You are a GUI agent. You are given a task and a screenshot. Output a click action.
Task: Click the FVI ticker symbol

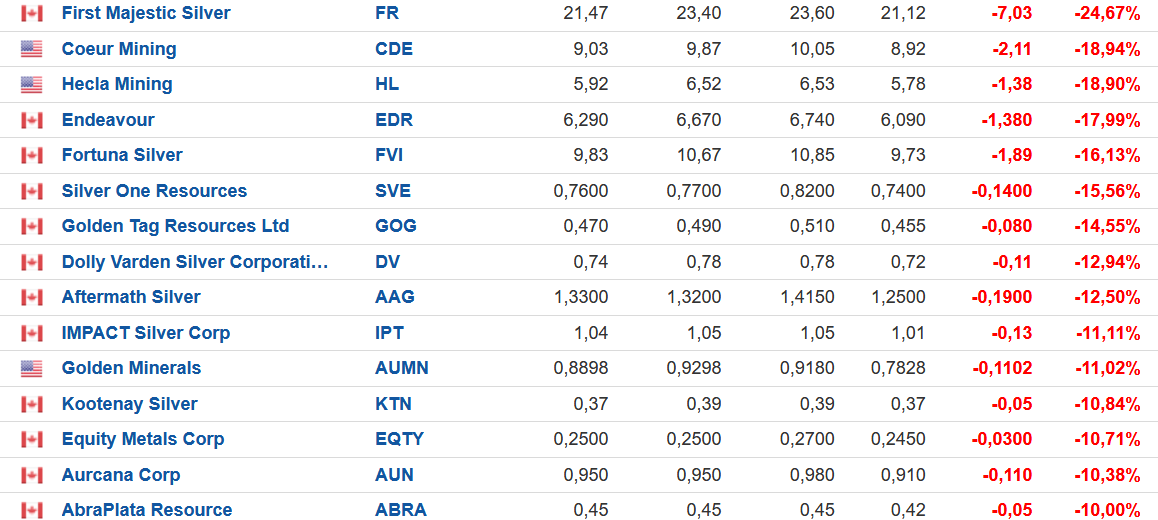tap(391, 155)
